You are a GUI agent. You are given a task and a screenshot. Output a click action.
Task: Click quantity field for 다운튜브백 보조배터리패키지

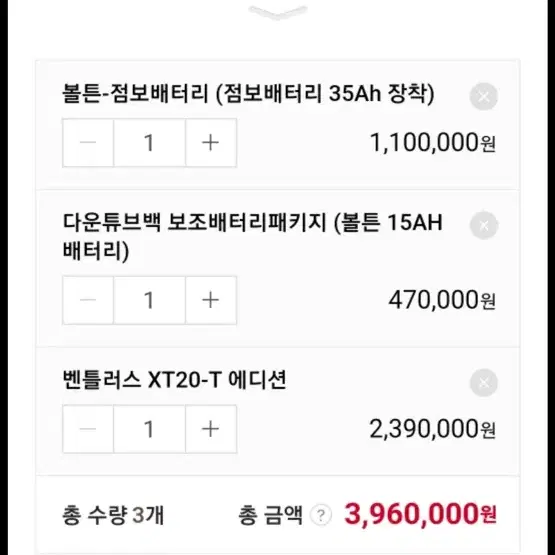[x=149, y=300]
